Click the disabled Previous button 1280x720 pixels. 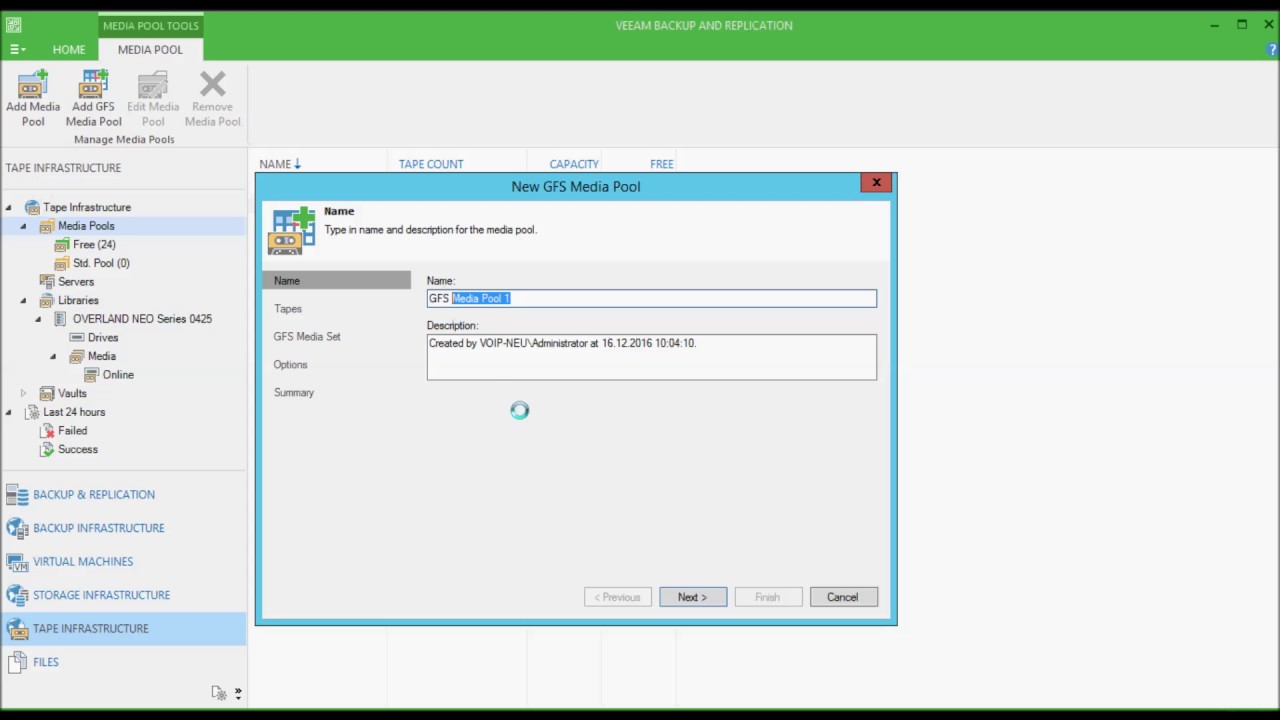click(618, 597)
